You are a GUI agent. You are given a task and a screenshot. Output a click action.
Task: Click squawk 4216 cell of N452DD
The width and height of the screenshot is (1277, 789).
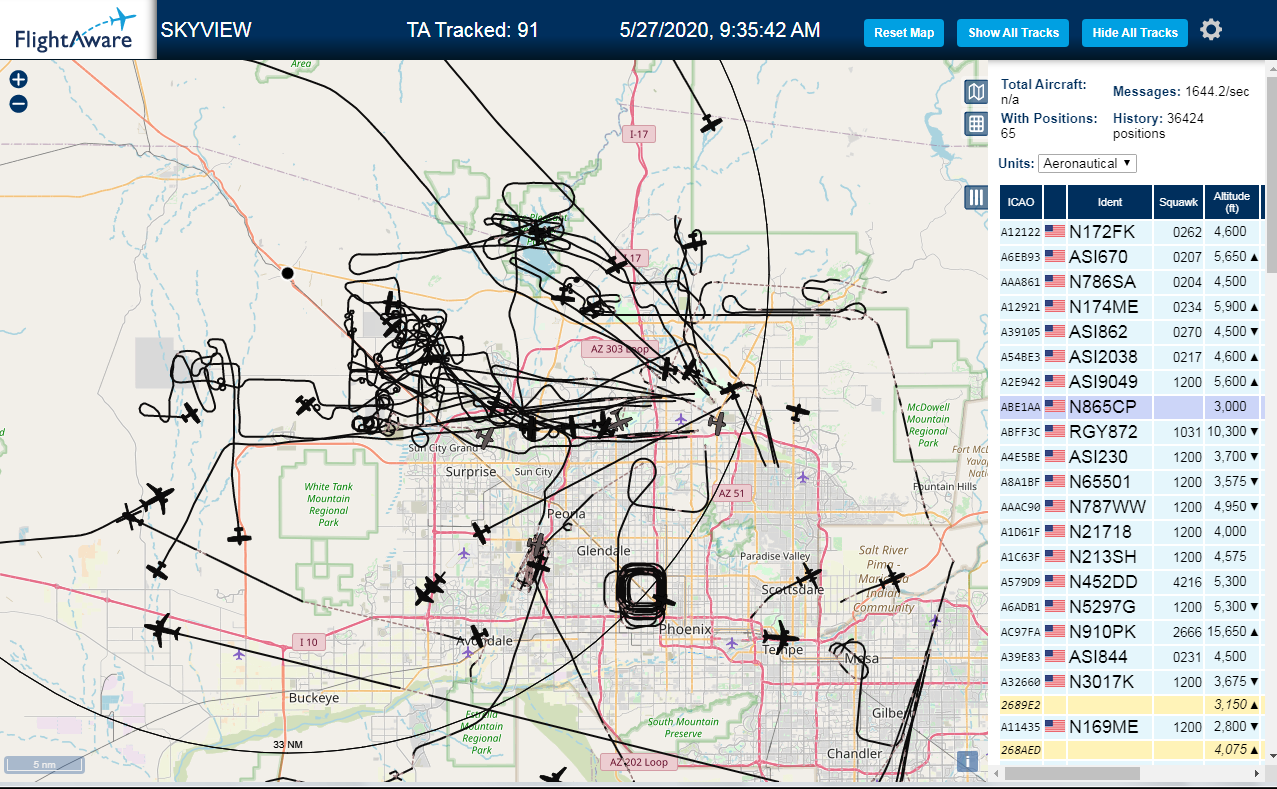(x=1178, y=582)
